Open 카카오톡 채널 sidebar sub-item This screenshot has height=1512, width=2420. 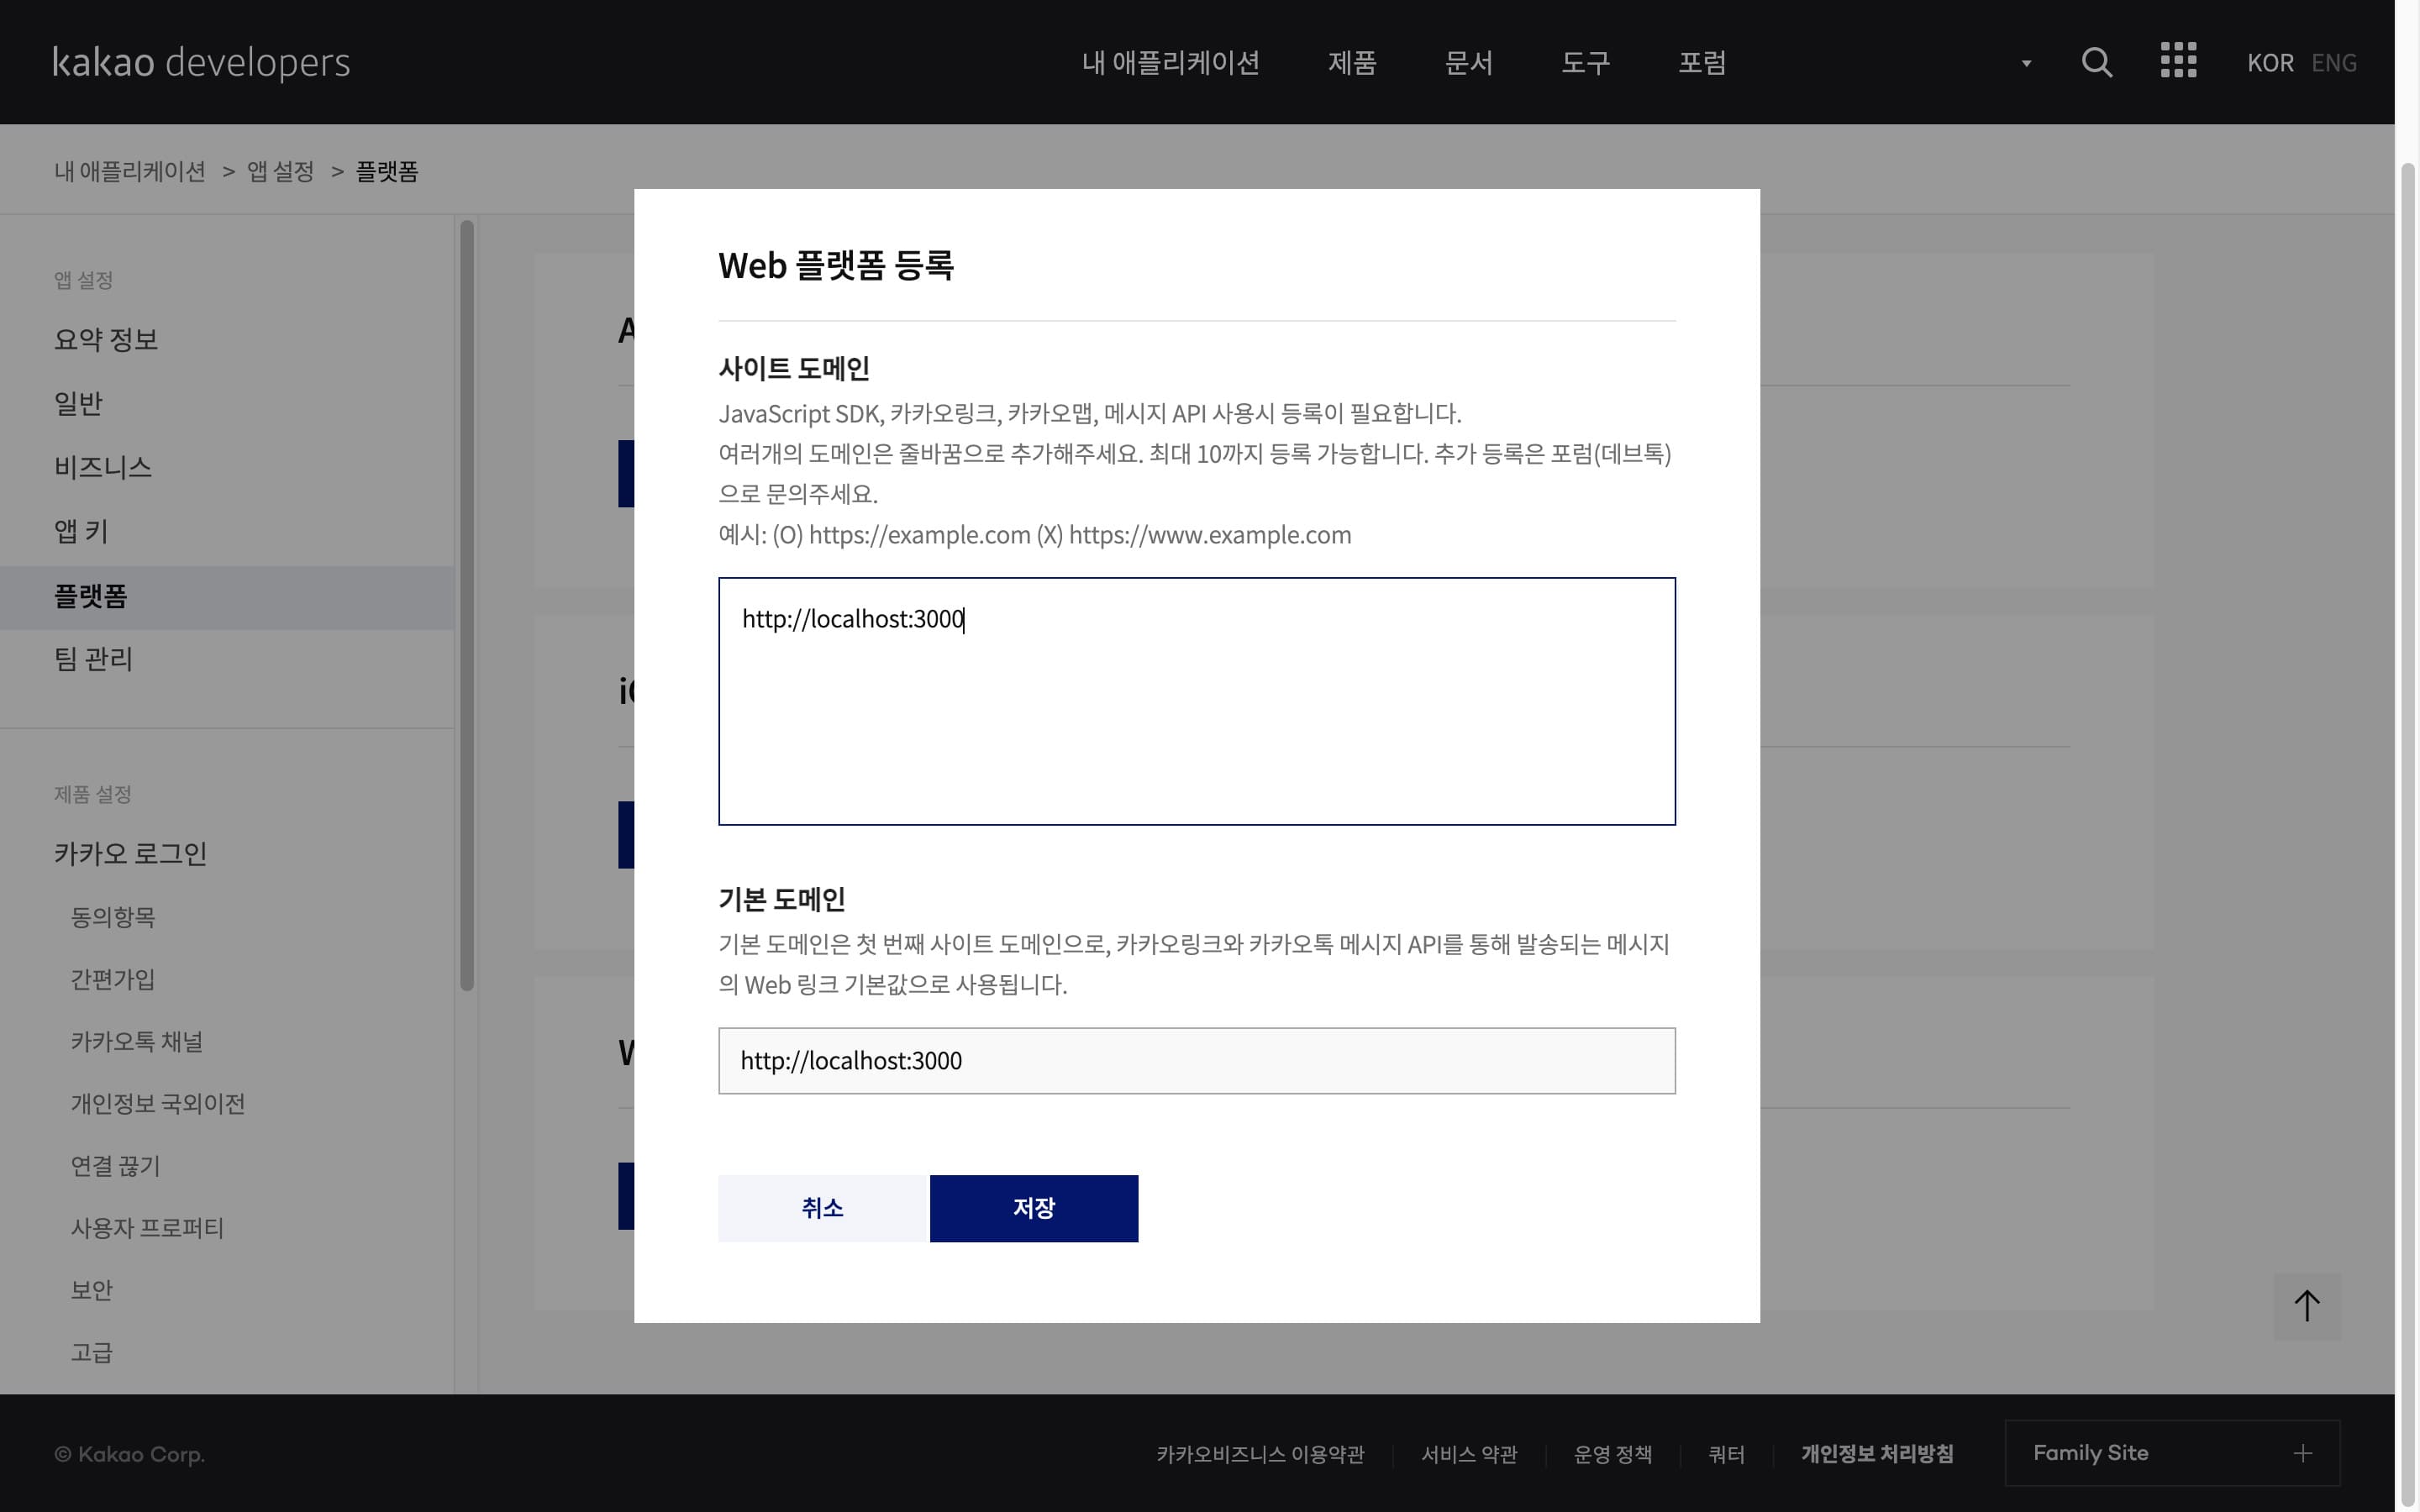137,1041
